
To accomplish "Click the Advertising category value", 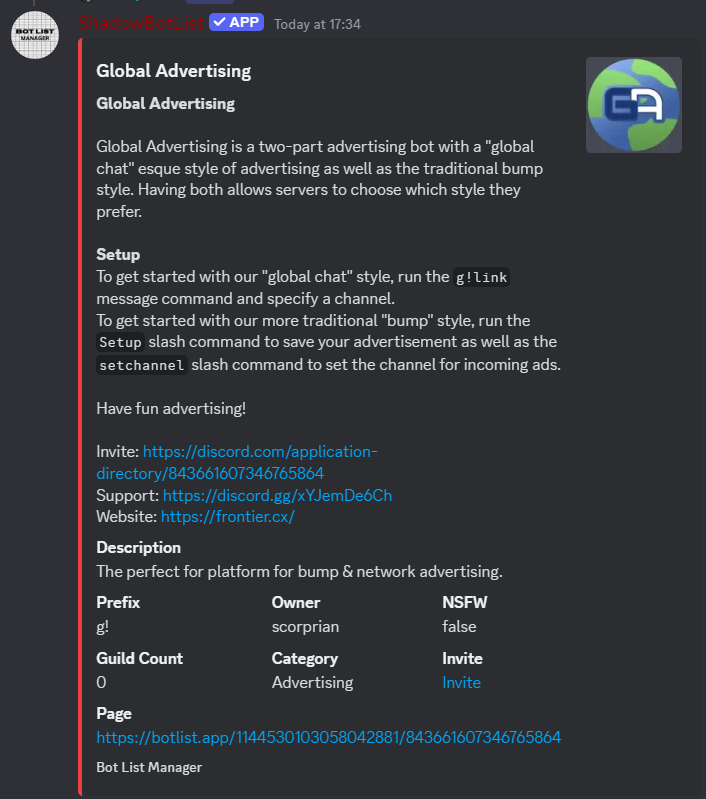I will tap(312, 682).
